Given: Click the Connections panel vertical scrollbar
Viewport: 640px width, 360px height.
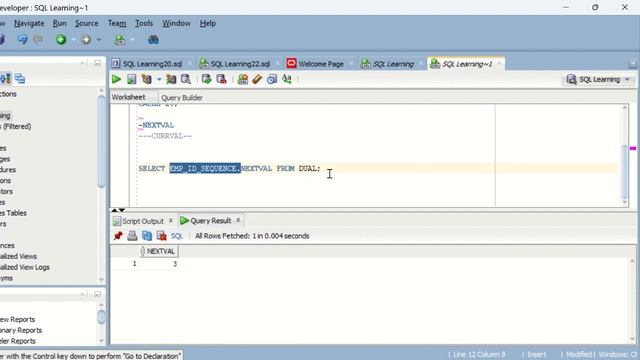Looking at the screenshot, I should coord(101,141).
